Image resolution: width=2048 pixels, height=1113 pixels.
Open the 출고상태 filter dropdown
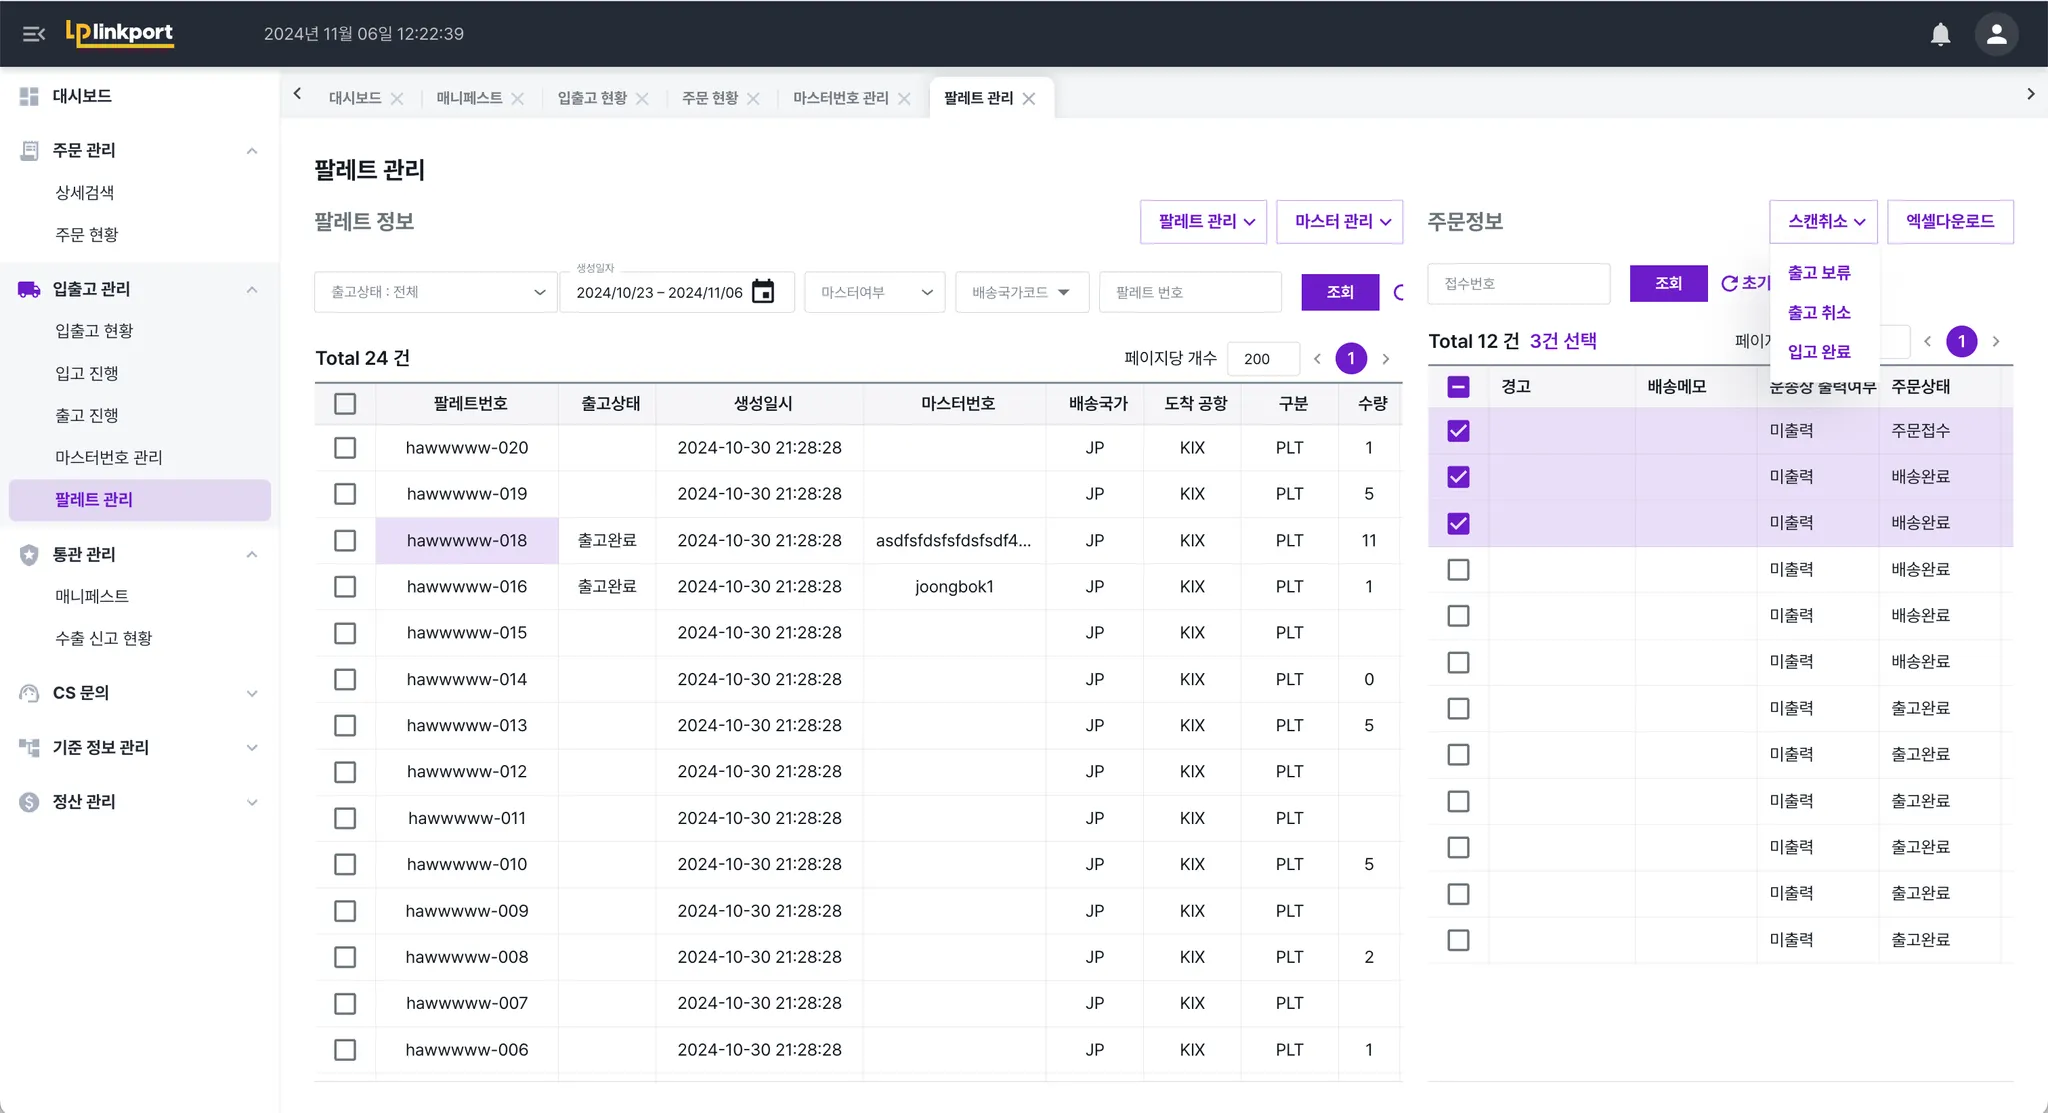435,292
